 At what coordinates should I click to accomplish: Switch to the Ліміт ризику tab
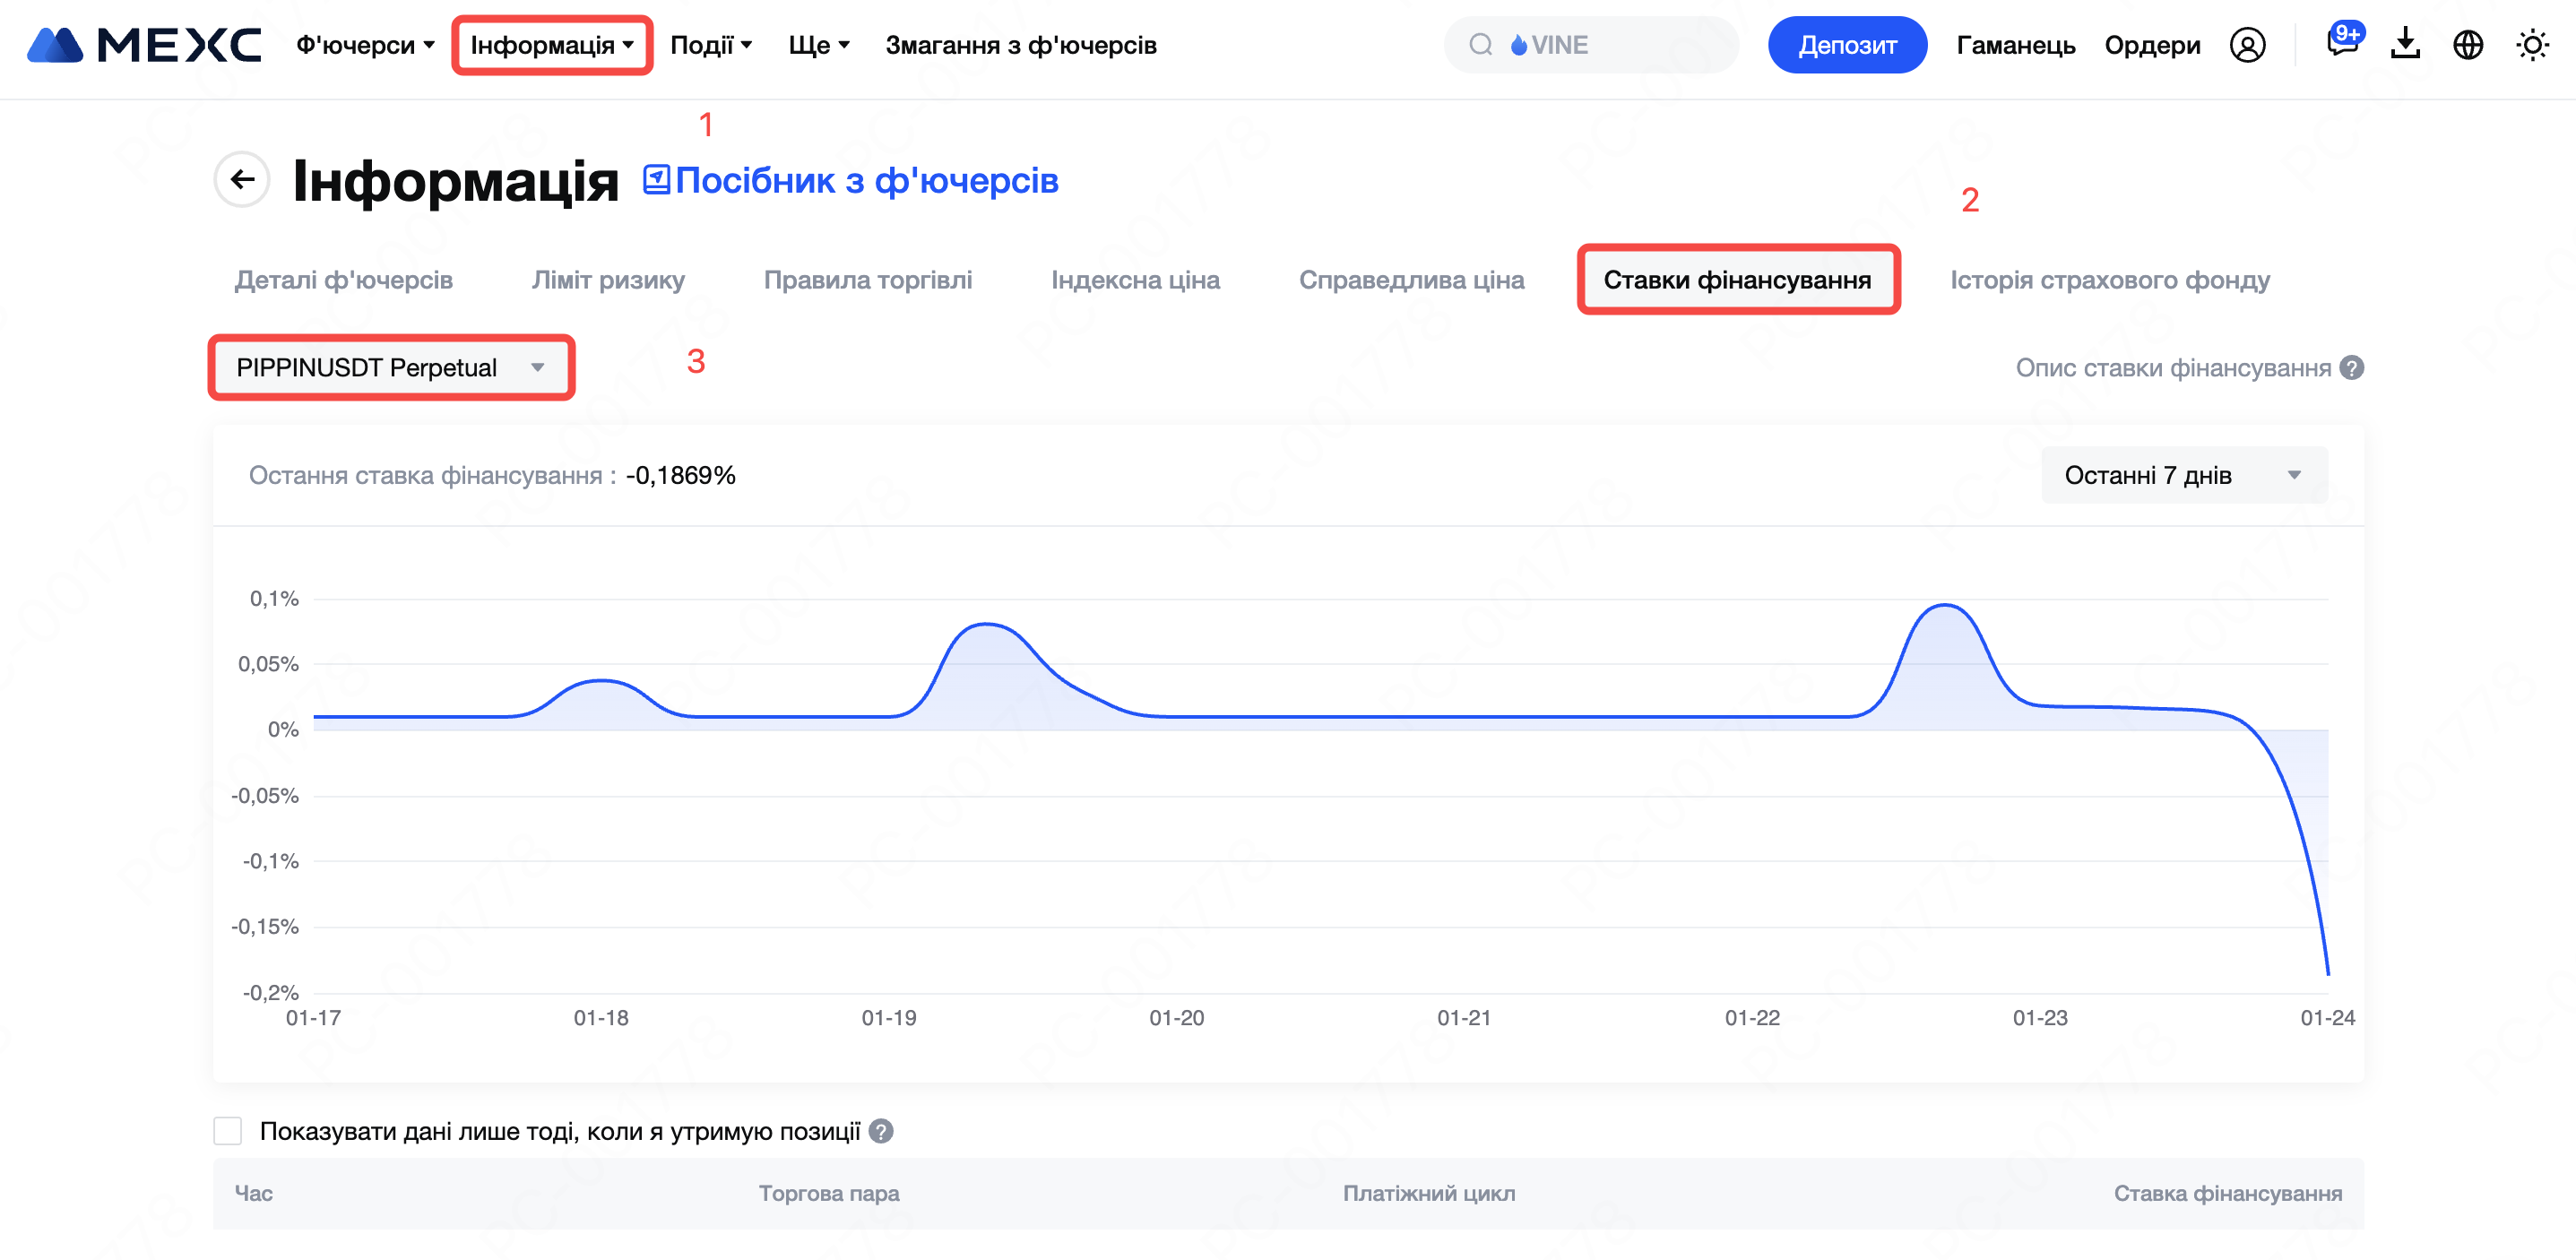[x=608, y=280]
